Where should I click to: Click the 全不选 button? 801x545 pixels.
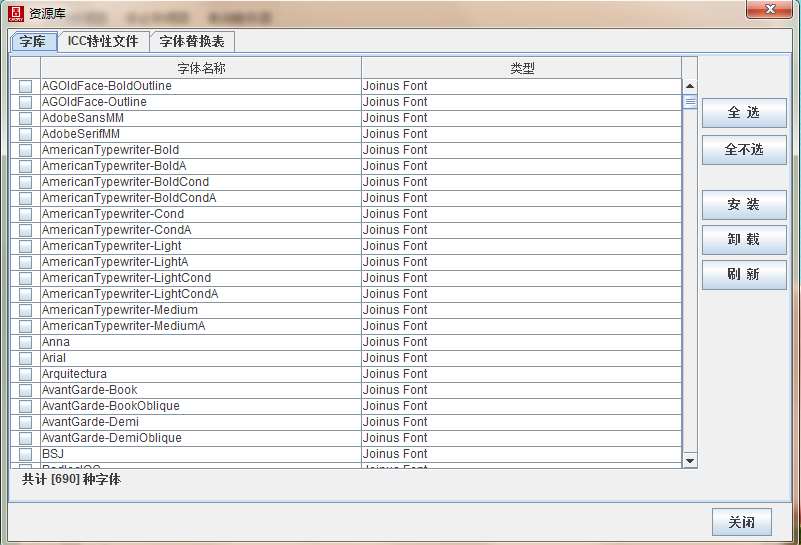pyautogui.click(x=744, y=150)
